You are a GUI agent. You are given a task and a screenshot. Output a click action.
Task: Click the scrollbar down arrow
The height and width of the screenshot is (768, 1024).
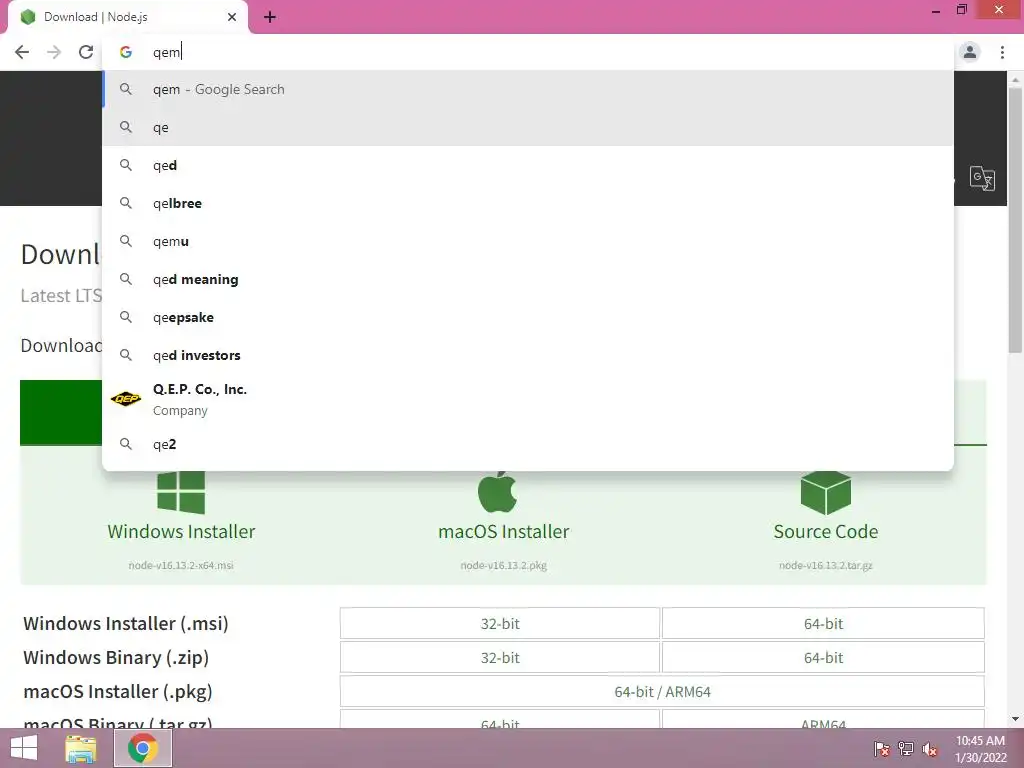tap(1015, 719)
